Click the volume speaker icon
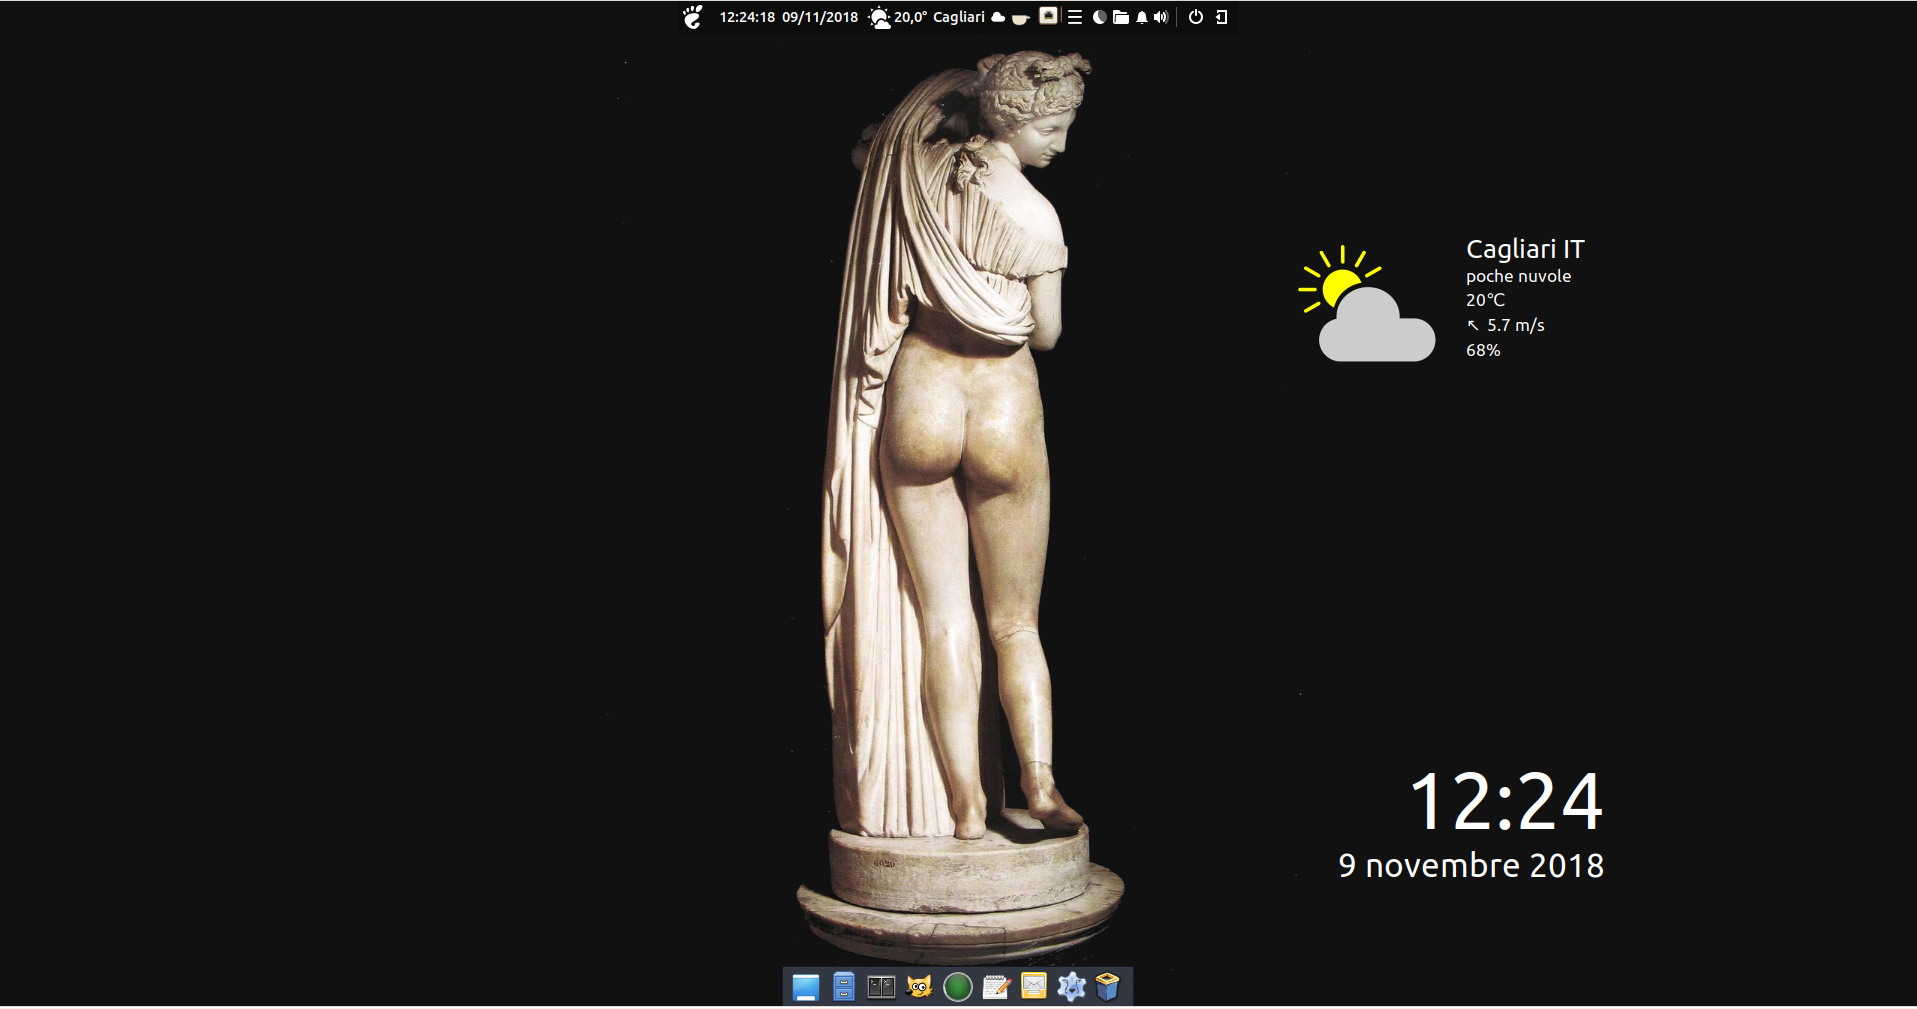The image size is (1917, 1009). pos(1161,17)
